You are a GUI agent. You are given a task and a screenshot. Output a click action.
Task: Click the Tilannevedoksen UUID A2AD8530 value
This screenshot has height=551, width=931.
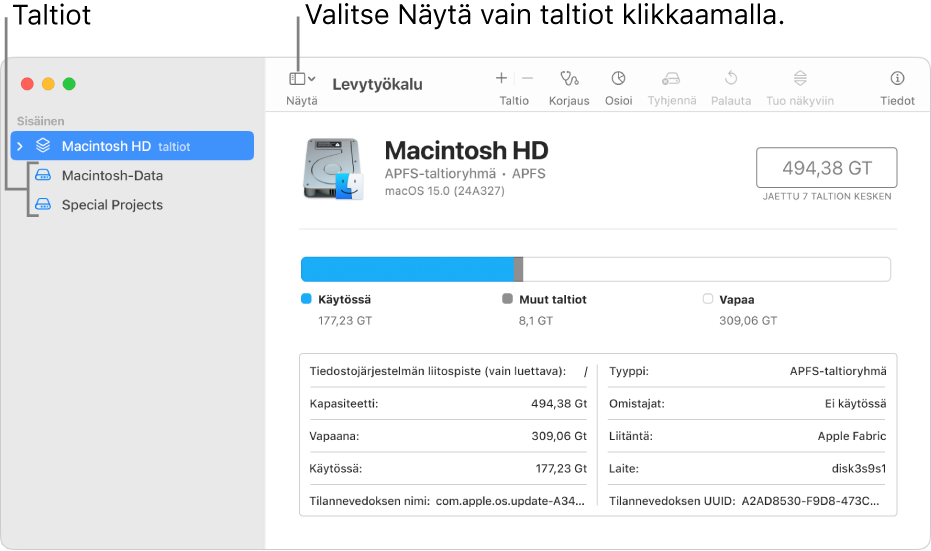[x=810, y=501]
